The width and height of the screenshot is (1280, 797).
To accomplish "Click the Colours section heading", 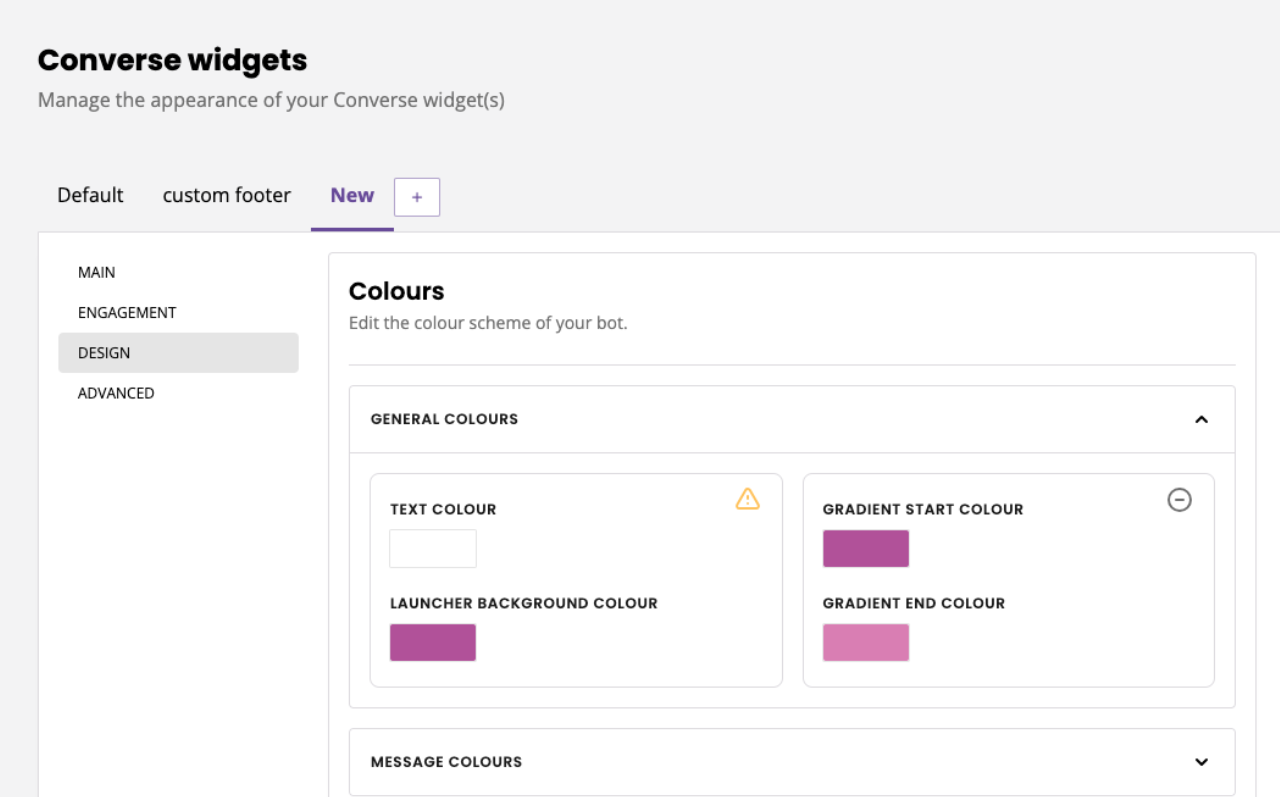I will [397, 291].
